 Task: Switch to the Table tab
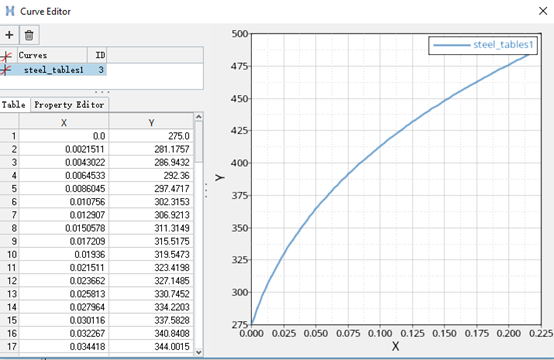click(14, 105)
